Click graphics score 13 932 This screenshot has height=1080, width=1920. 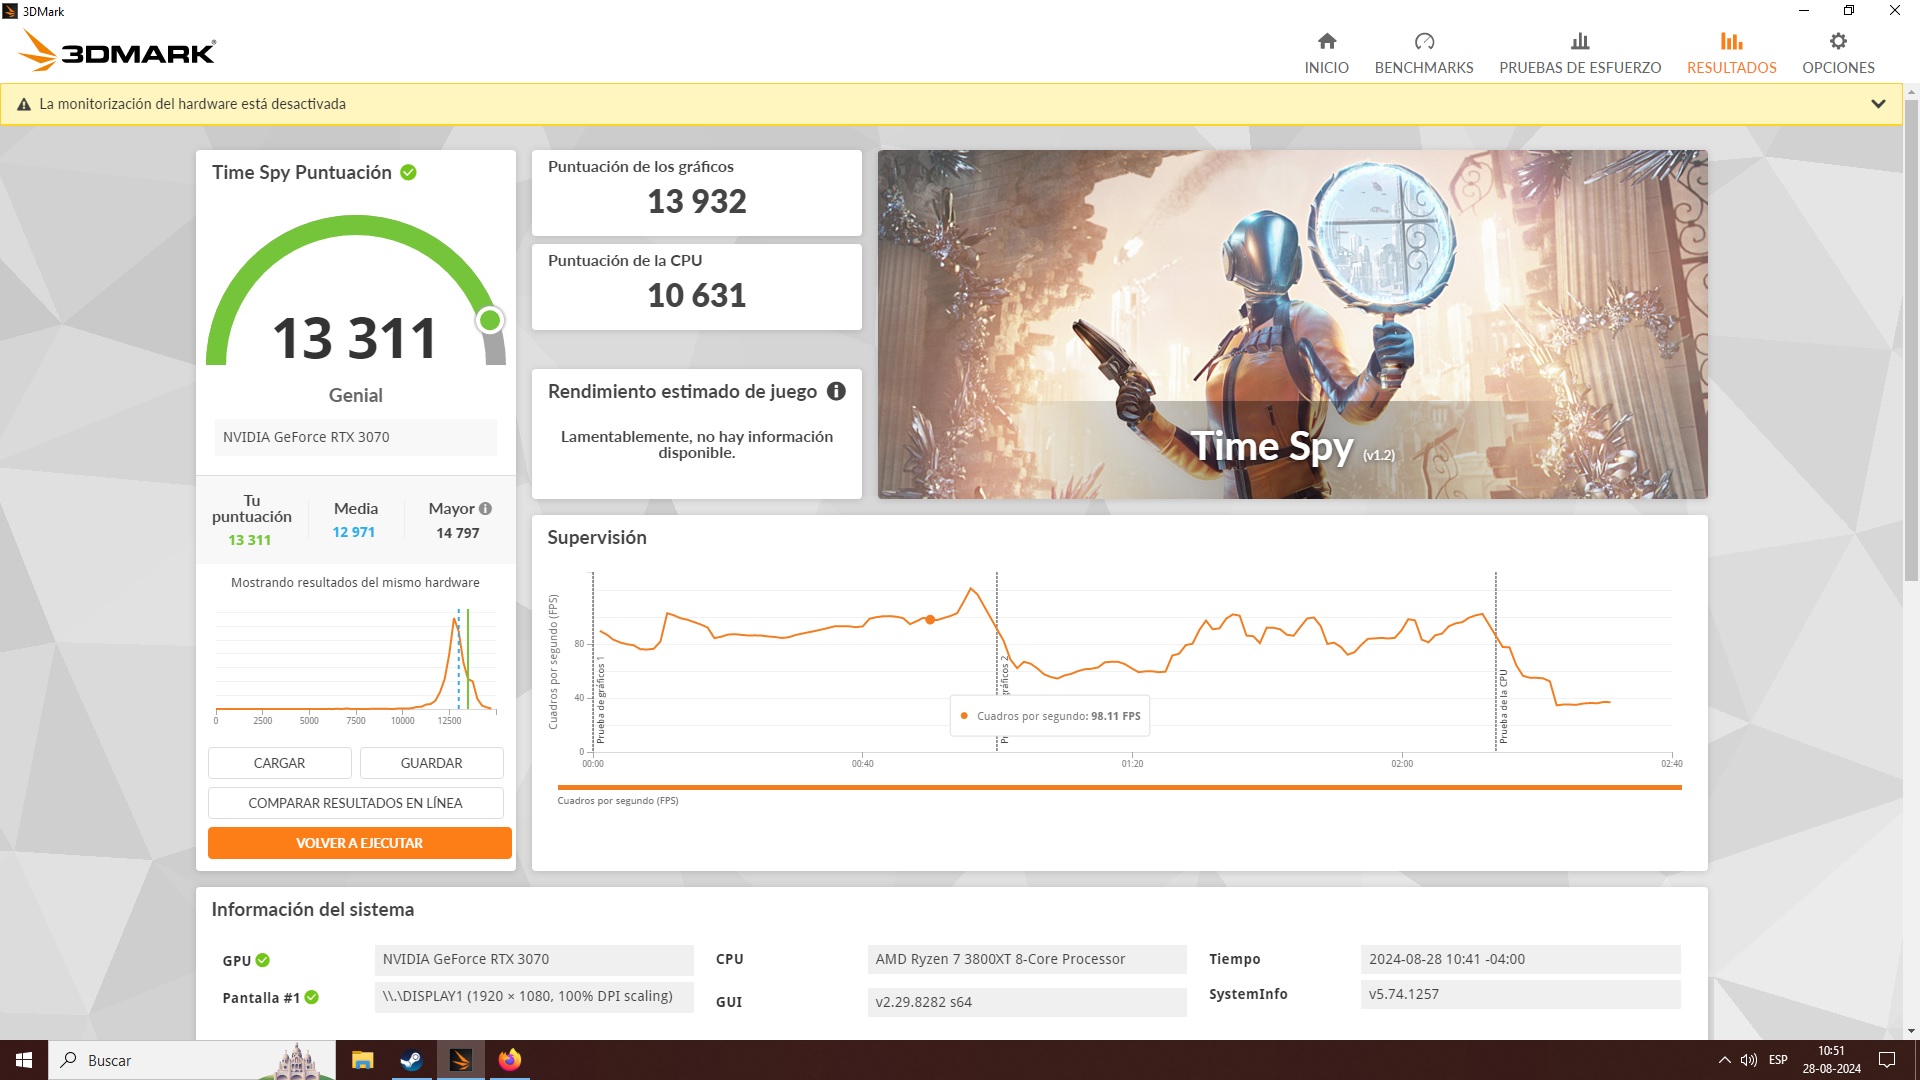tap(697, 202)
